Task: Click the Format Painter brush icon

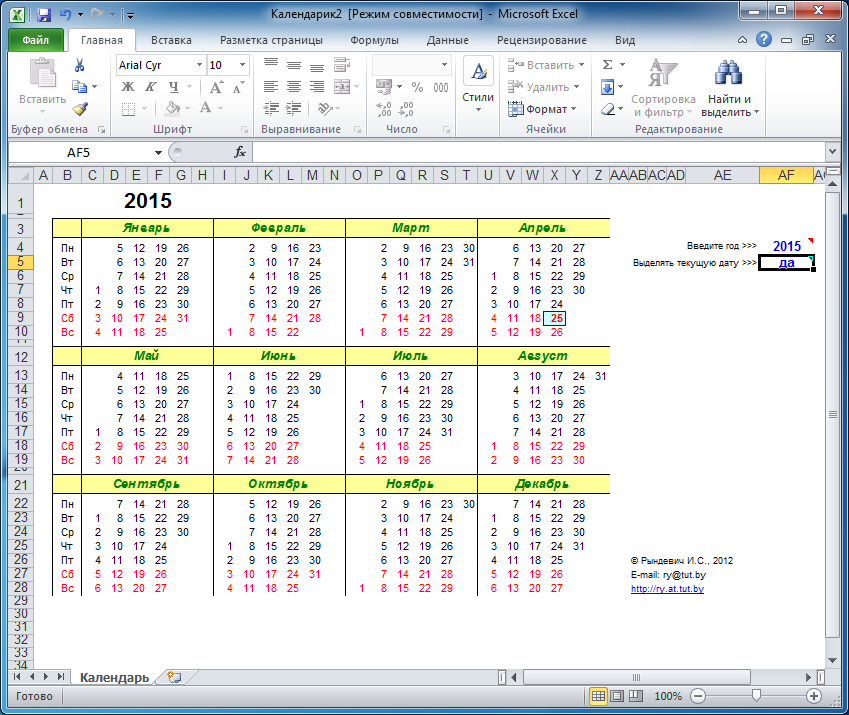Action: click(x=80, y=109)
